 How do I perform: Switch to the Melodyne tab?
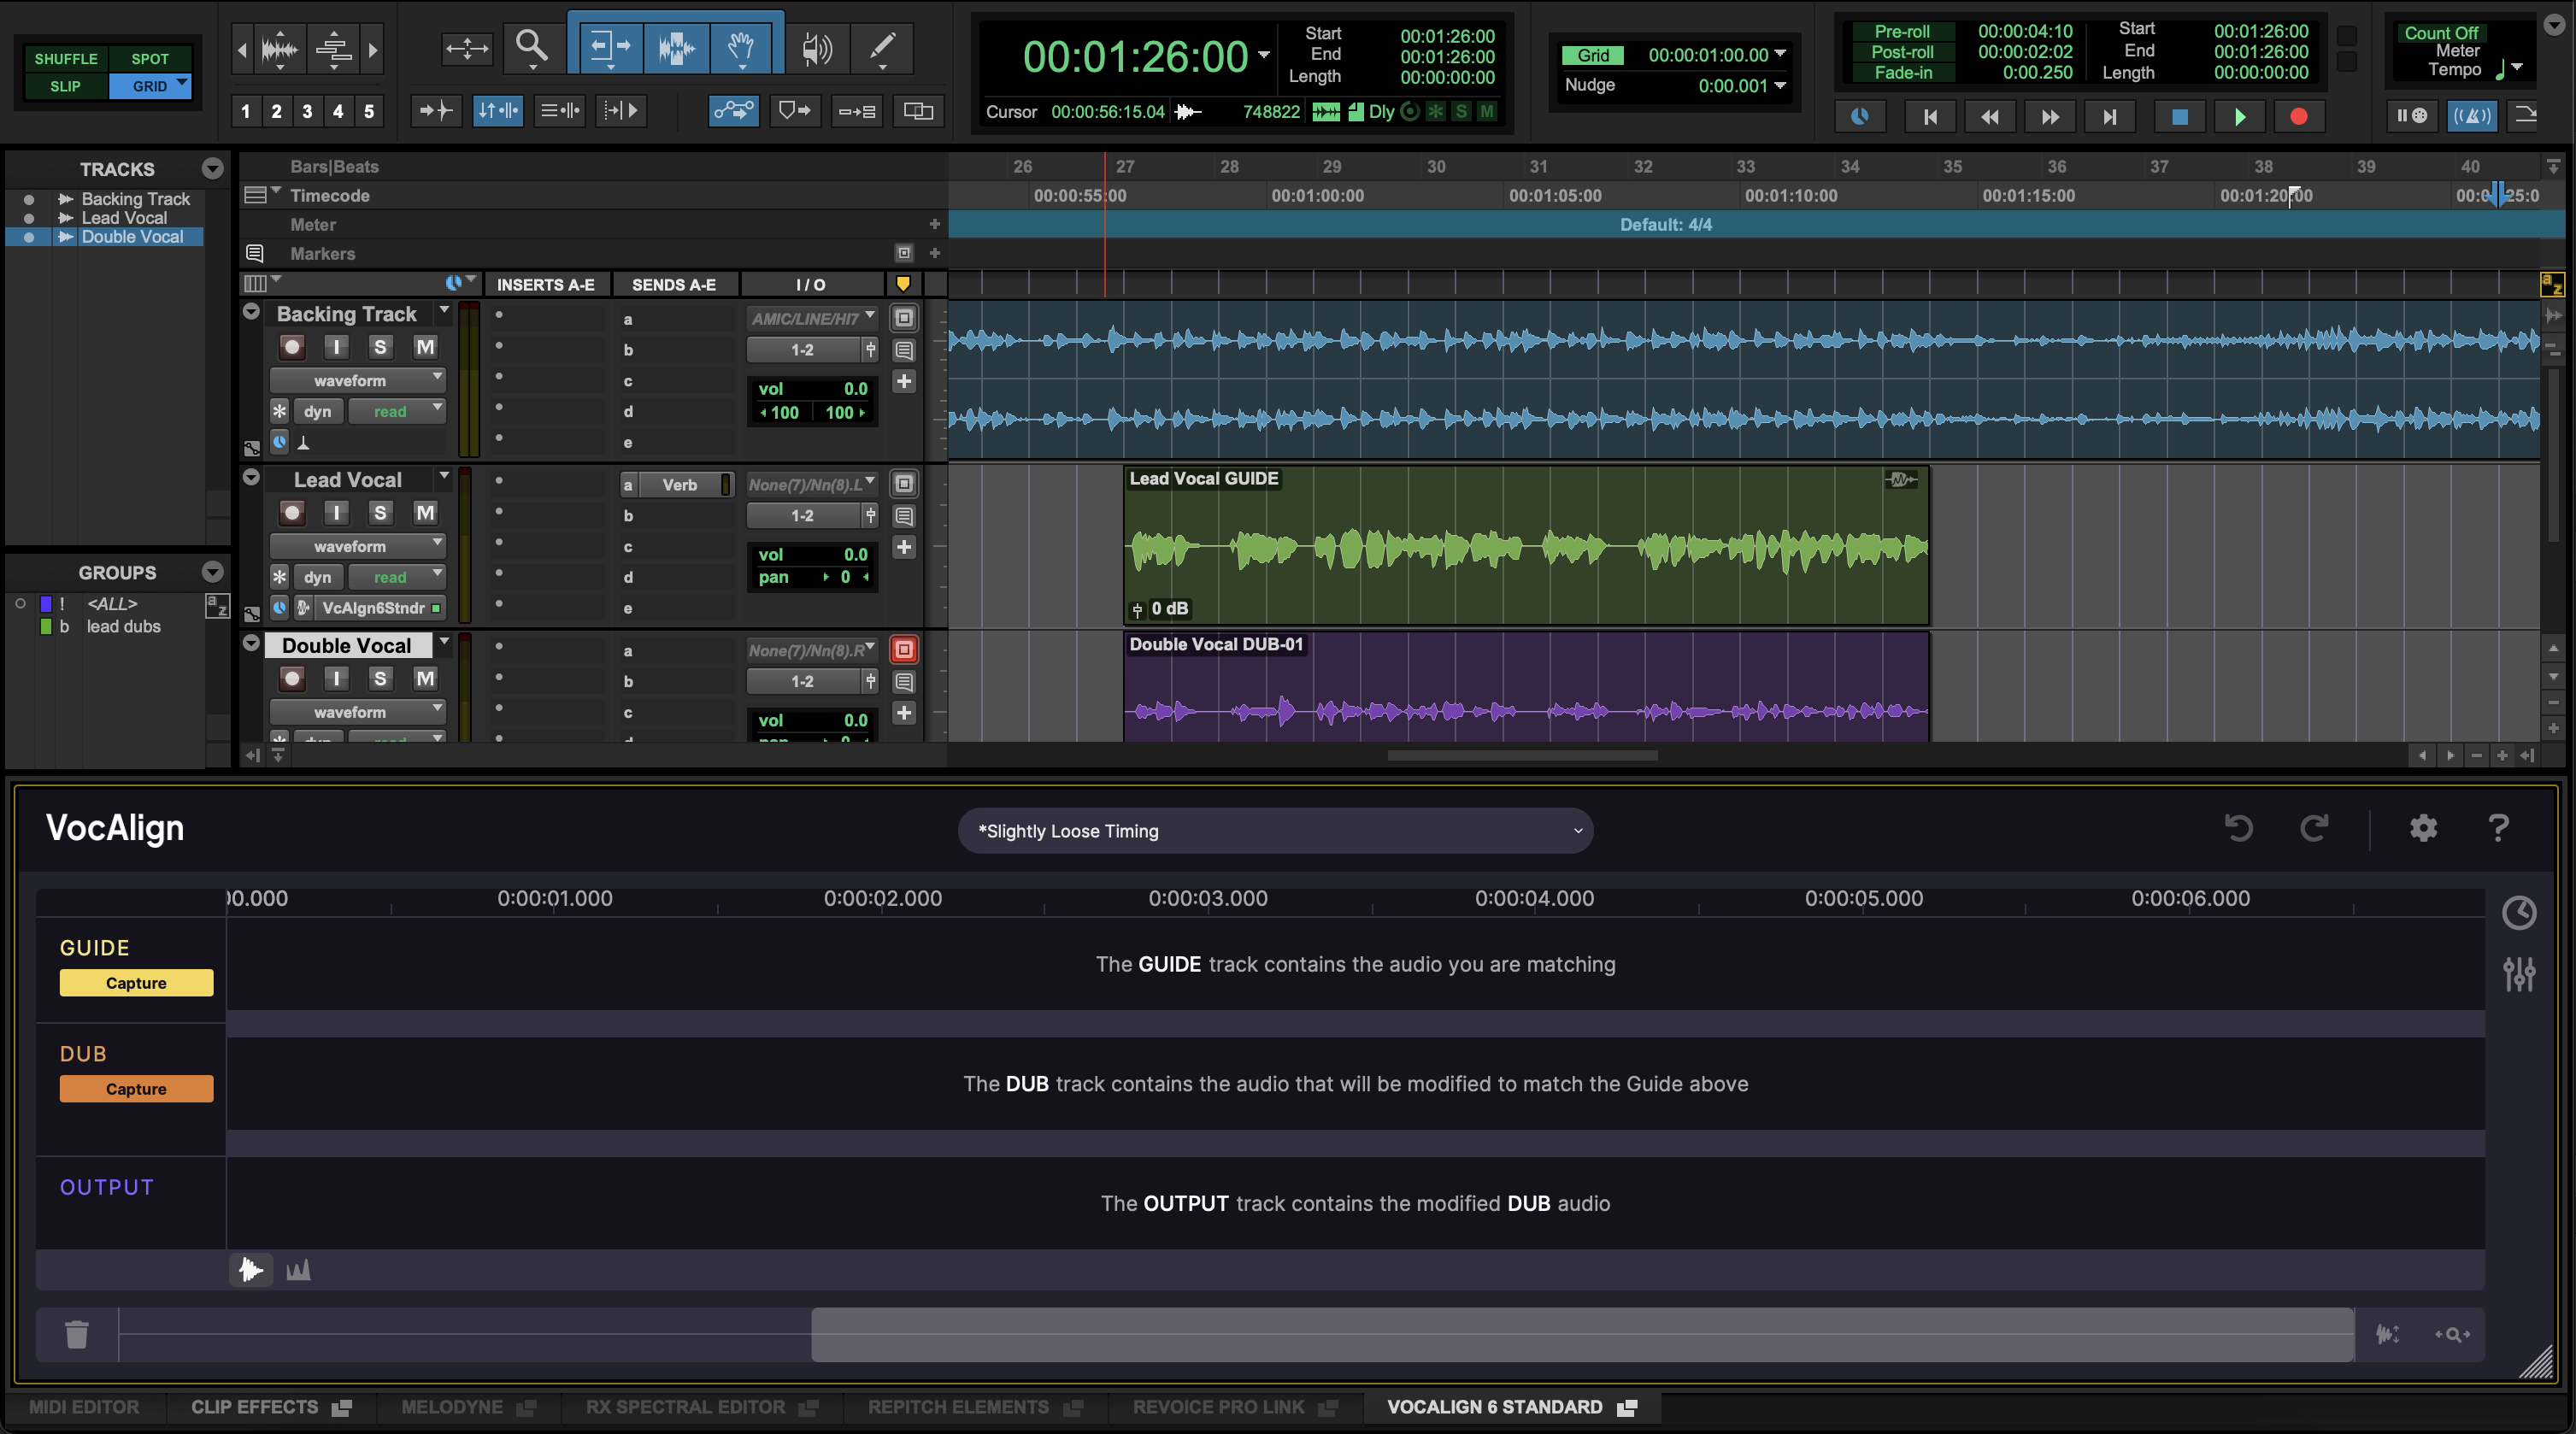tap(452, 1407)
